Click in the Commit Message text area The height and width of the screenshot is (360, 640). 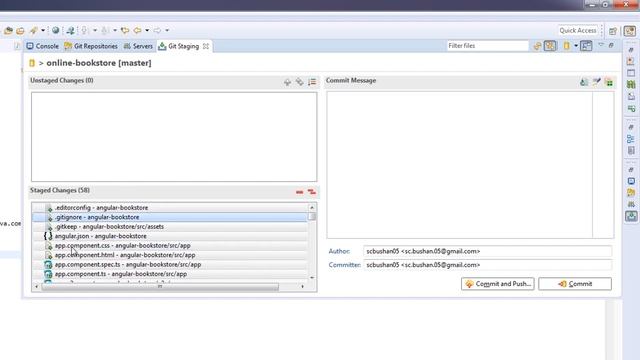tap(460, 164)
